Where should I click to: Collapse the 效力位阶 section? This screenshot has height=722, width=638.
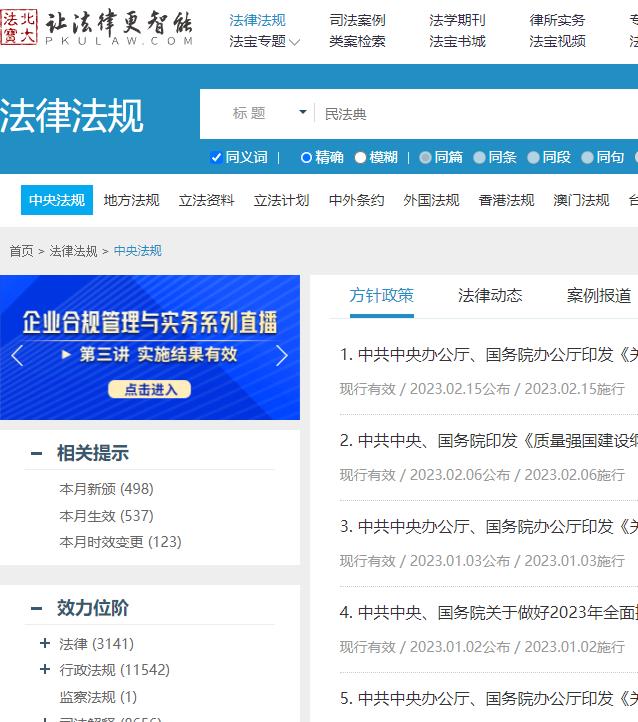coord(36,609)
